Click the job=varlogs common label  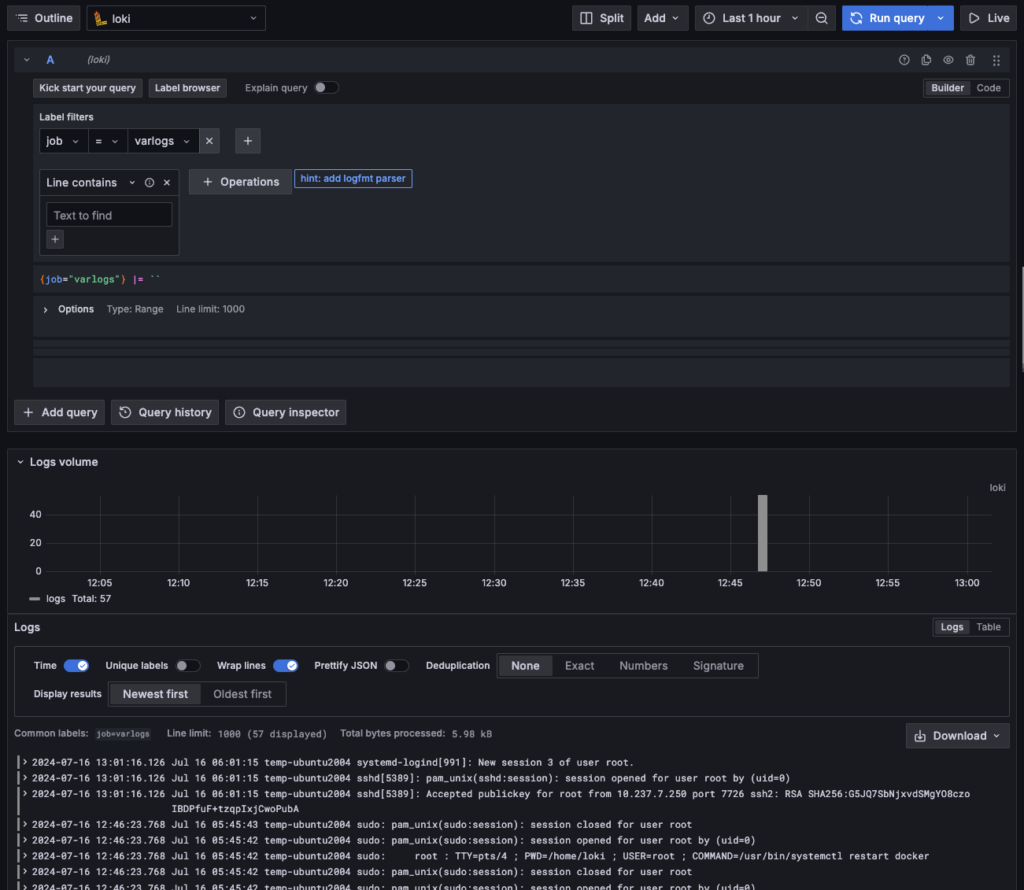click(x=123, y=734)
